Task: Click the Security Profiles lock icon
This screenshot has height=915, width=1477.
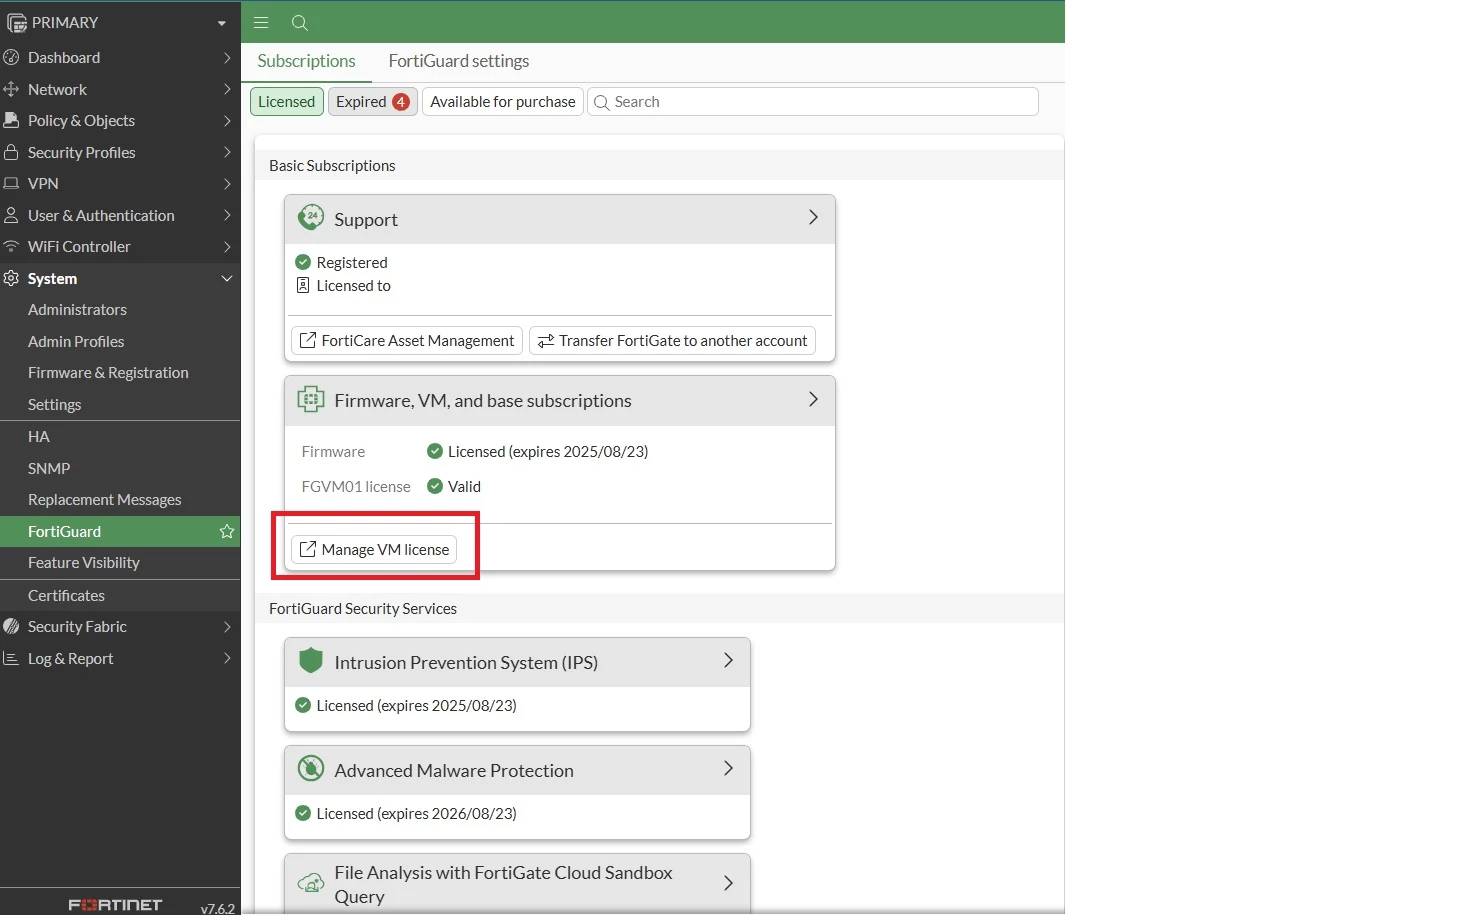Action: [x=12, y=152]
